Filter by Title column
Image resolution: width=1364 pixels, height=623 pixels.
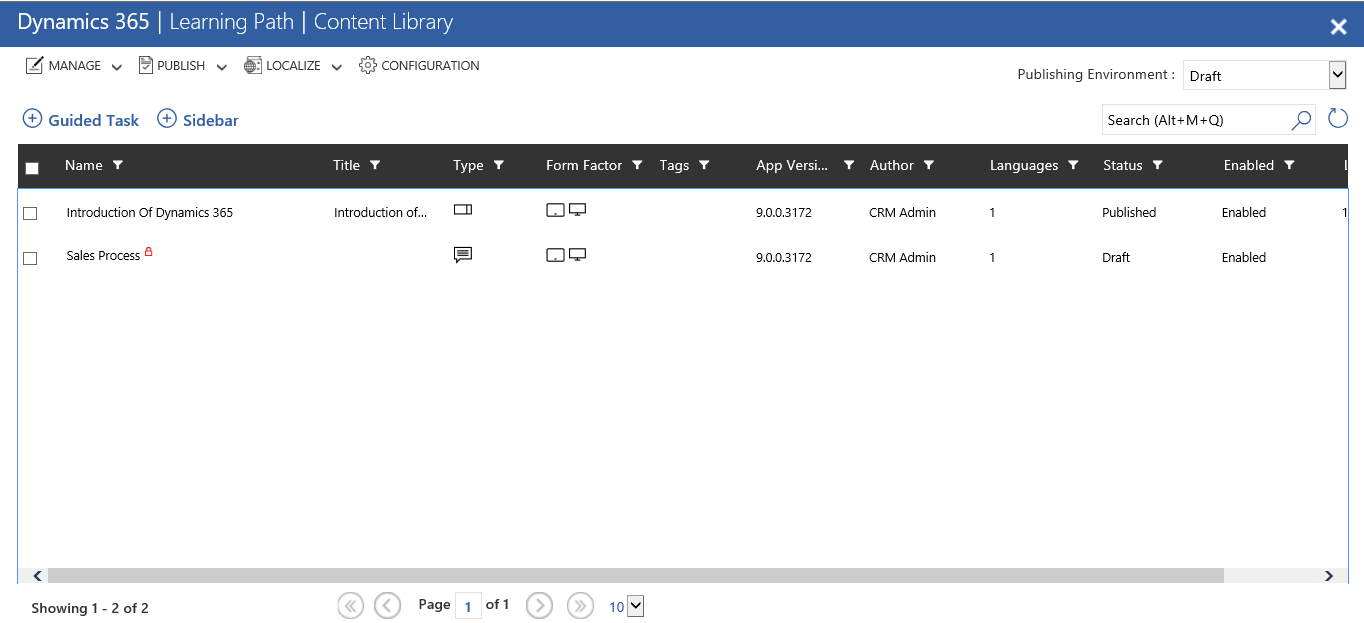375,165
